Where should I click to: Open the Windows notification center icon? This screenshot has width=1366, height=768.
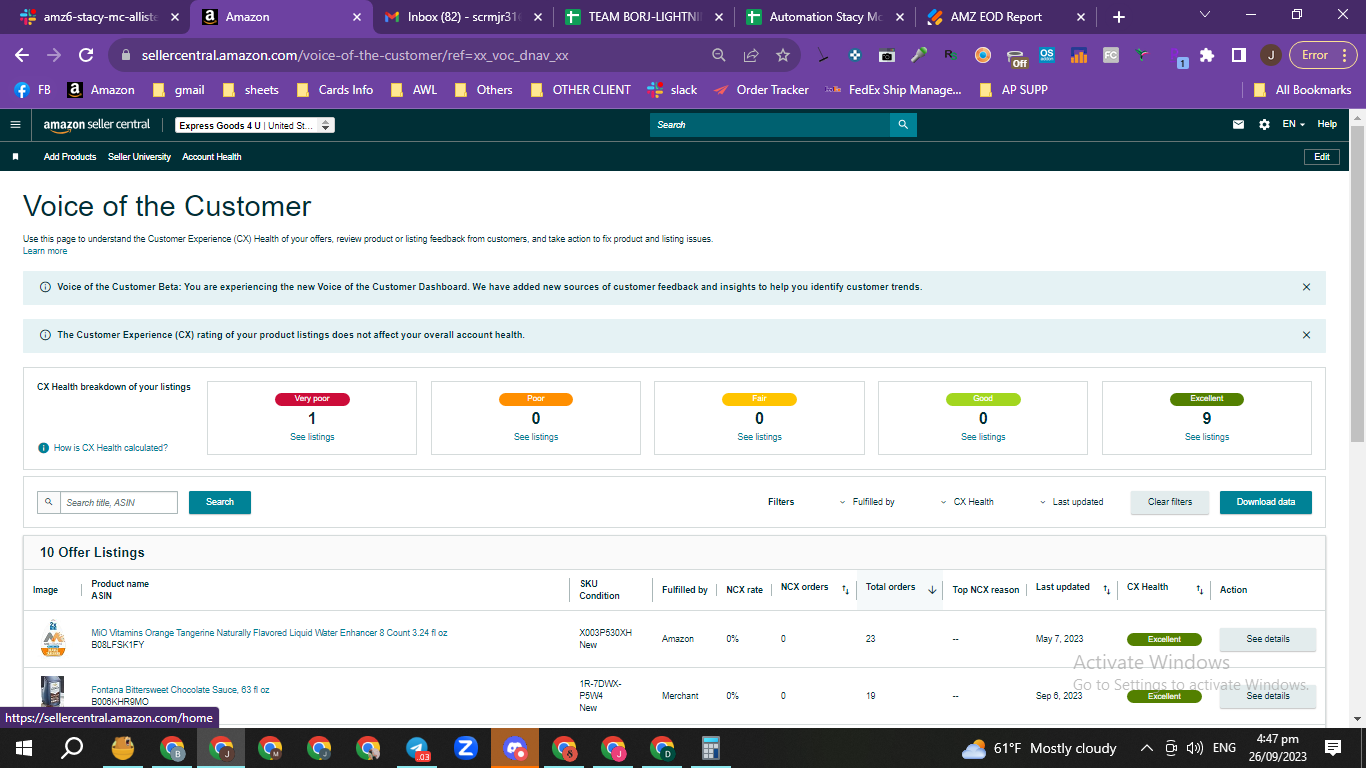pyautogui.click(x=1332, y=747)
